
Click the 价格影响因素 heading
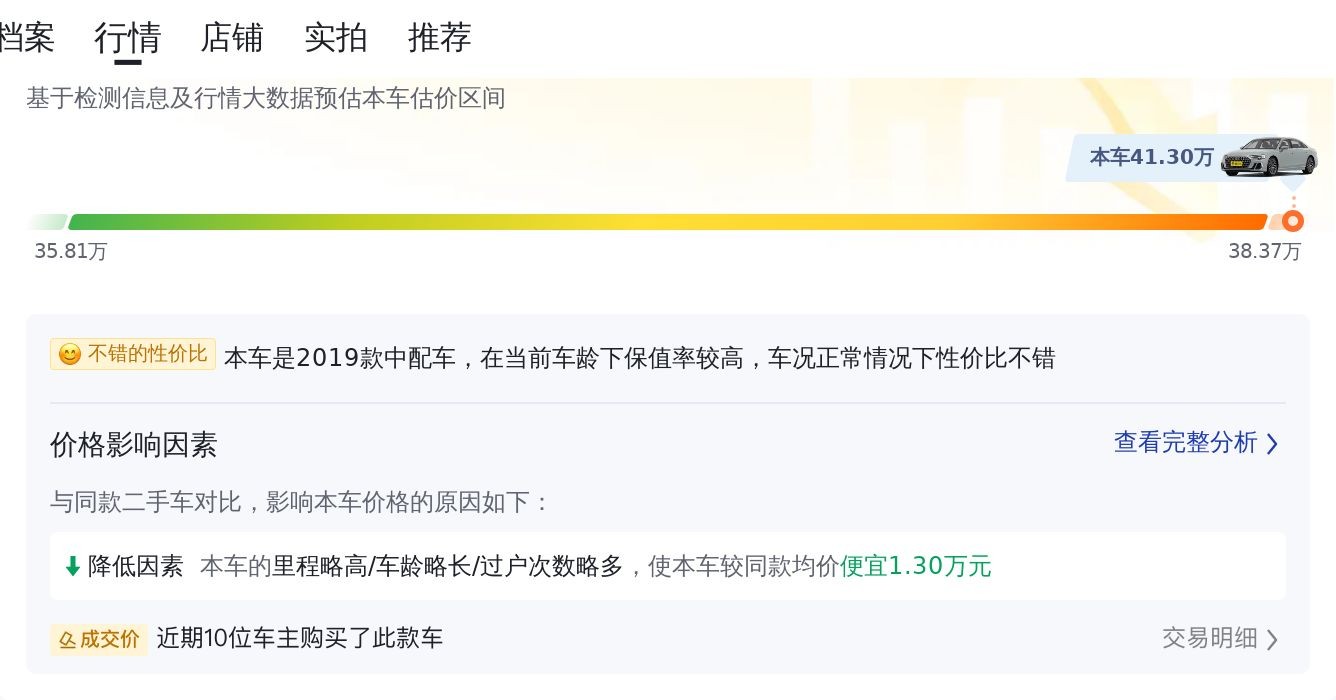[x=133, y=445]
